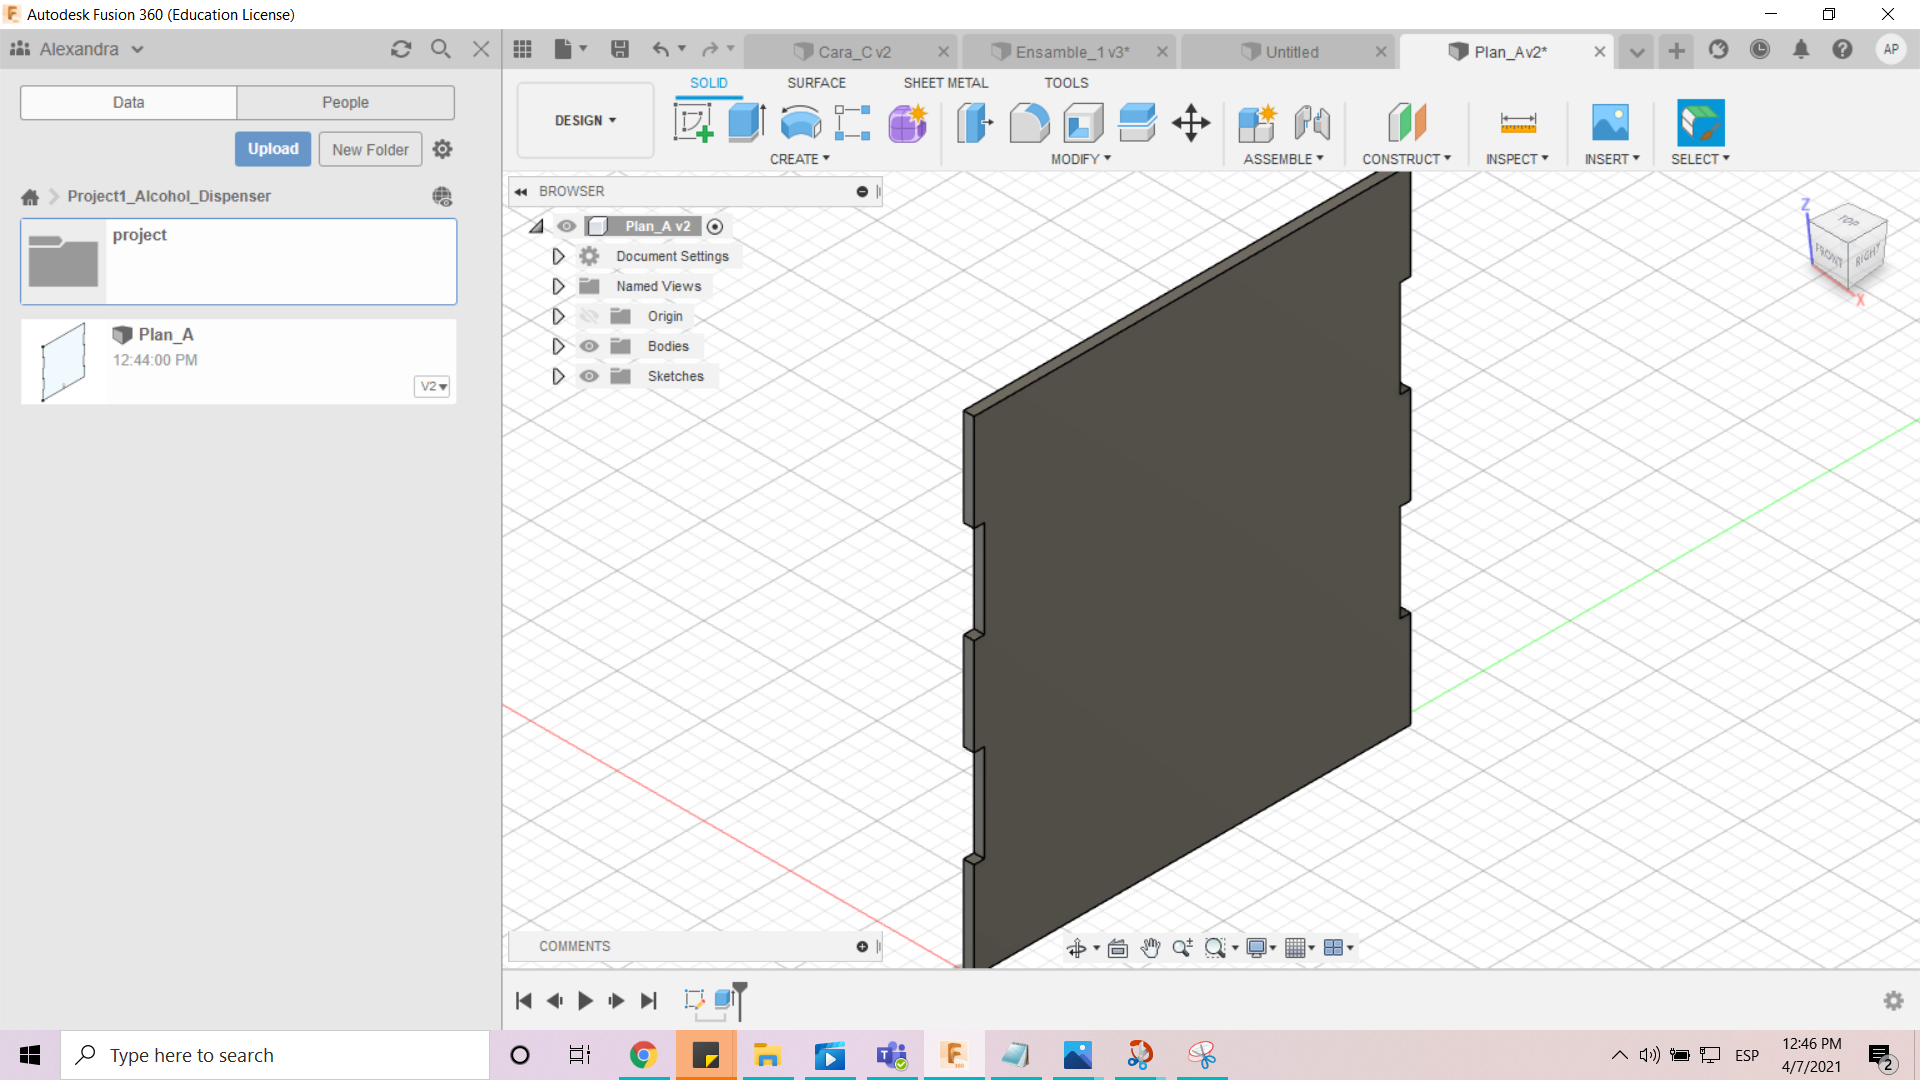Click the Upload button

coord(273,149)
